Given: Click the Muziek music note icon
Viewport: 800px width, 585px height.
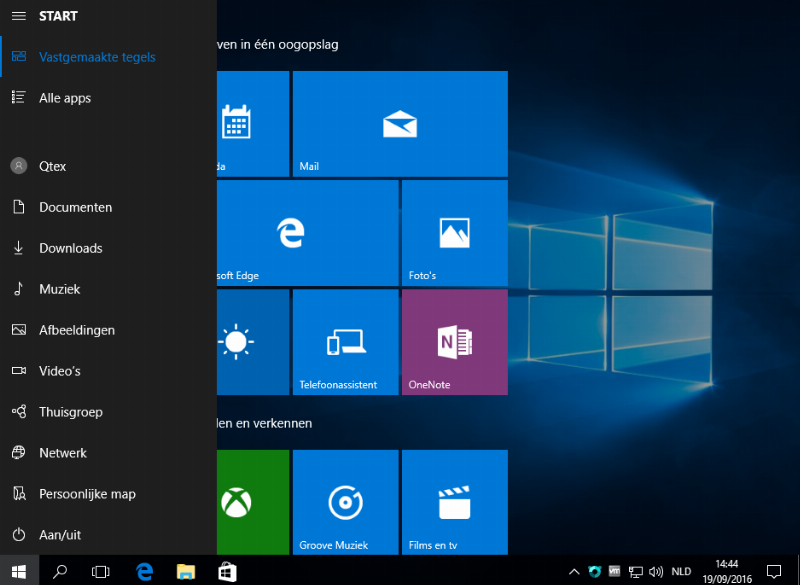Looking at the screenshot, I should tap(18, 289).
